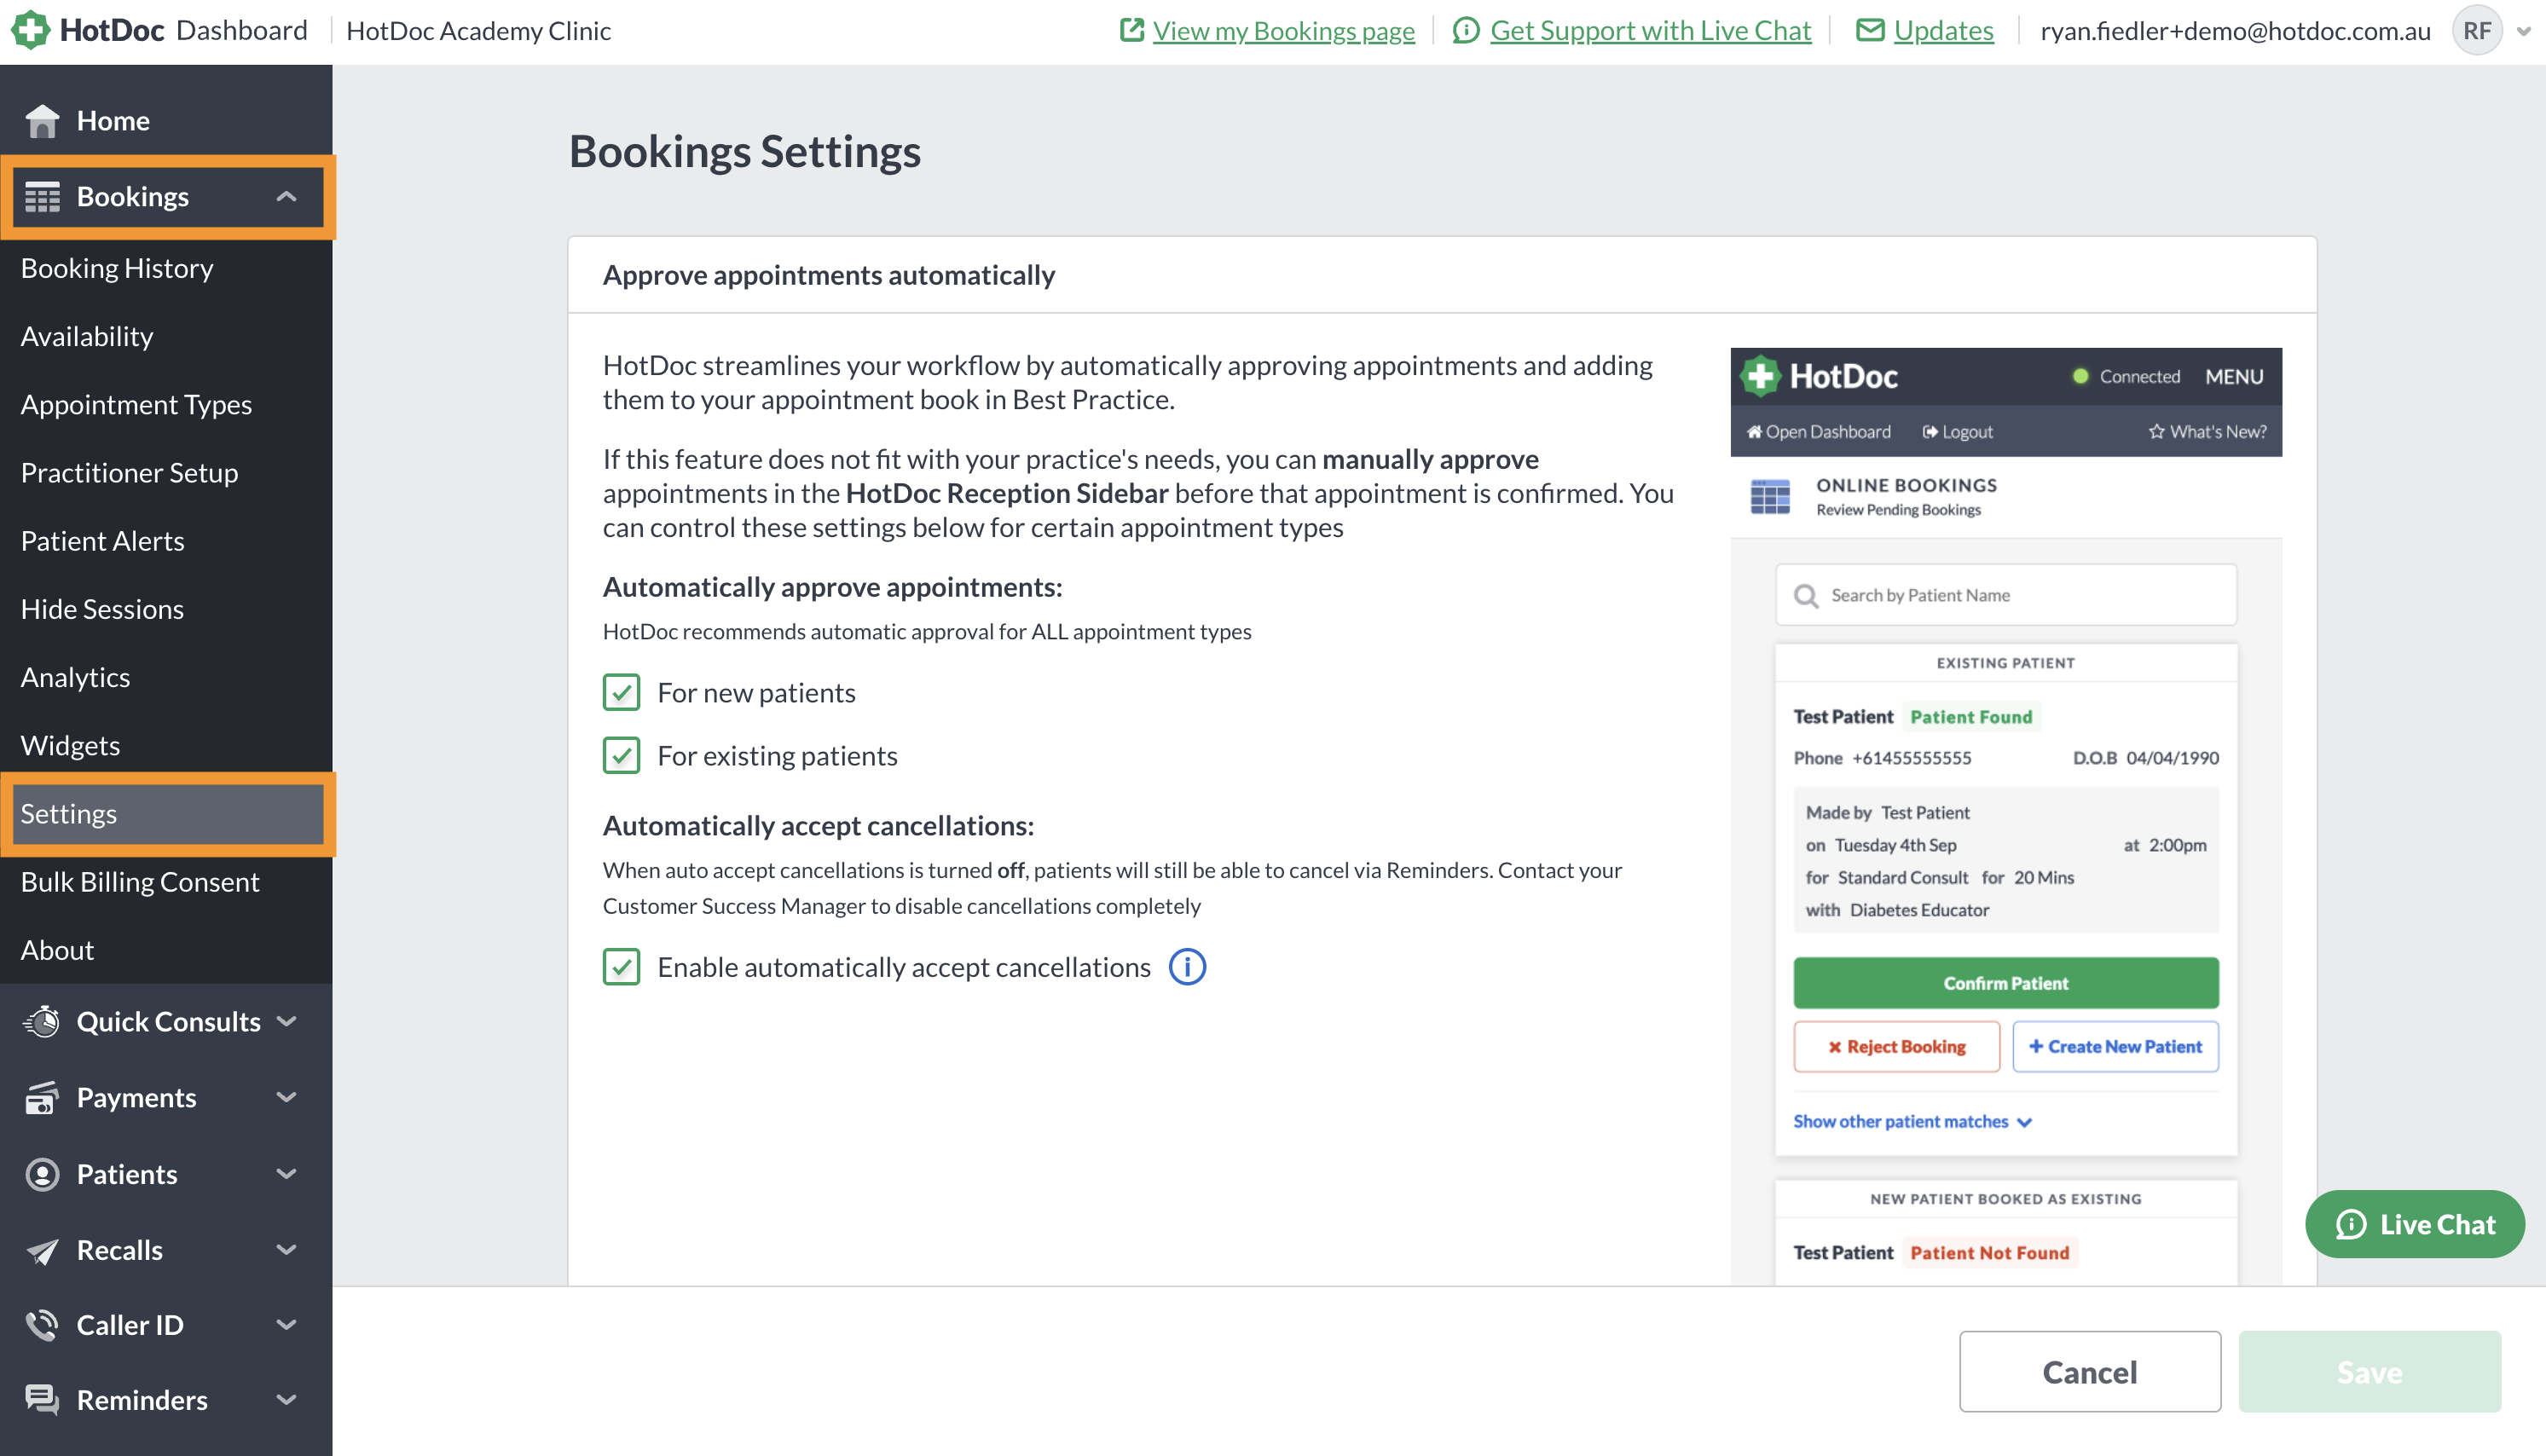Expand the Recalls section chevron

pyautogui.click(x=286, y=1250)
